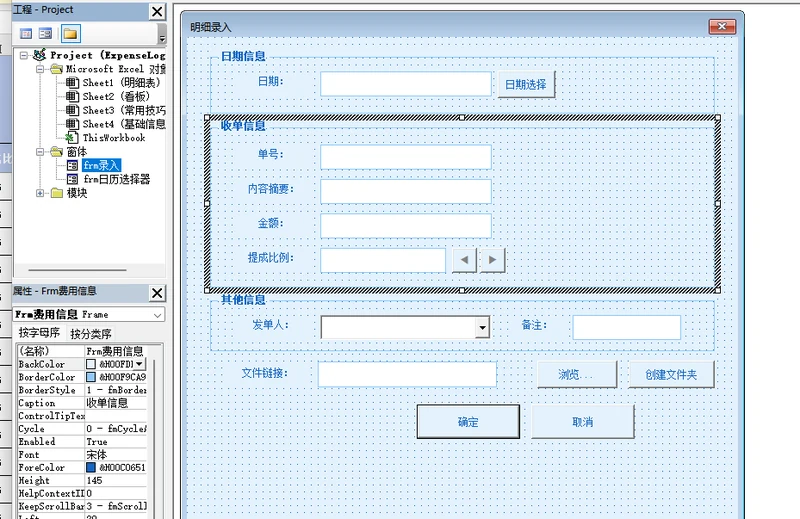Image resolution: width=800 pixels, height=519 pixels.
Task: Select the 日期信息 frame caption
Action: click(x=243, y=56)
